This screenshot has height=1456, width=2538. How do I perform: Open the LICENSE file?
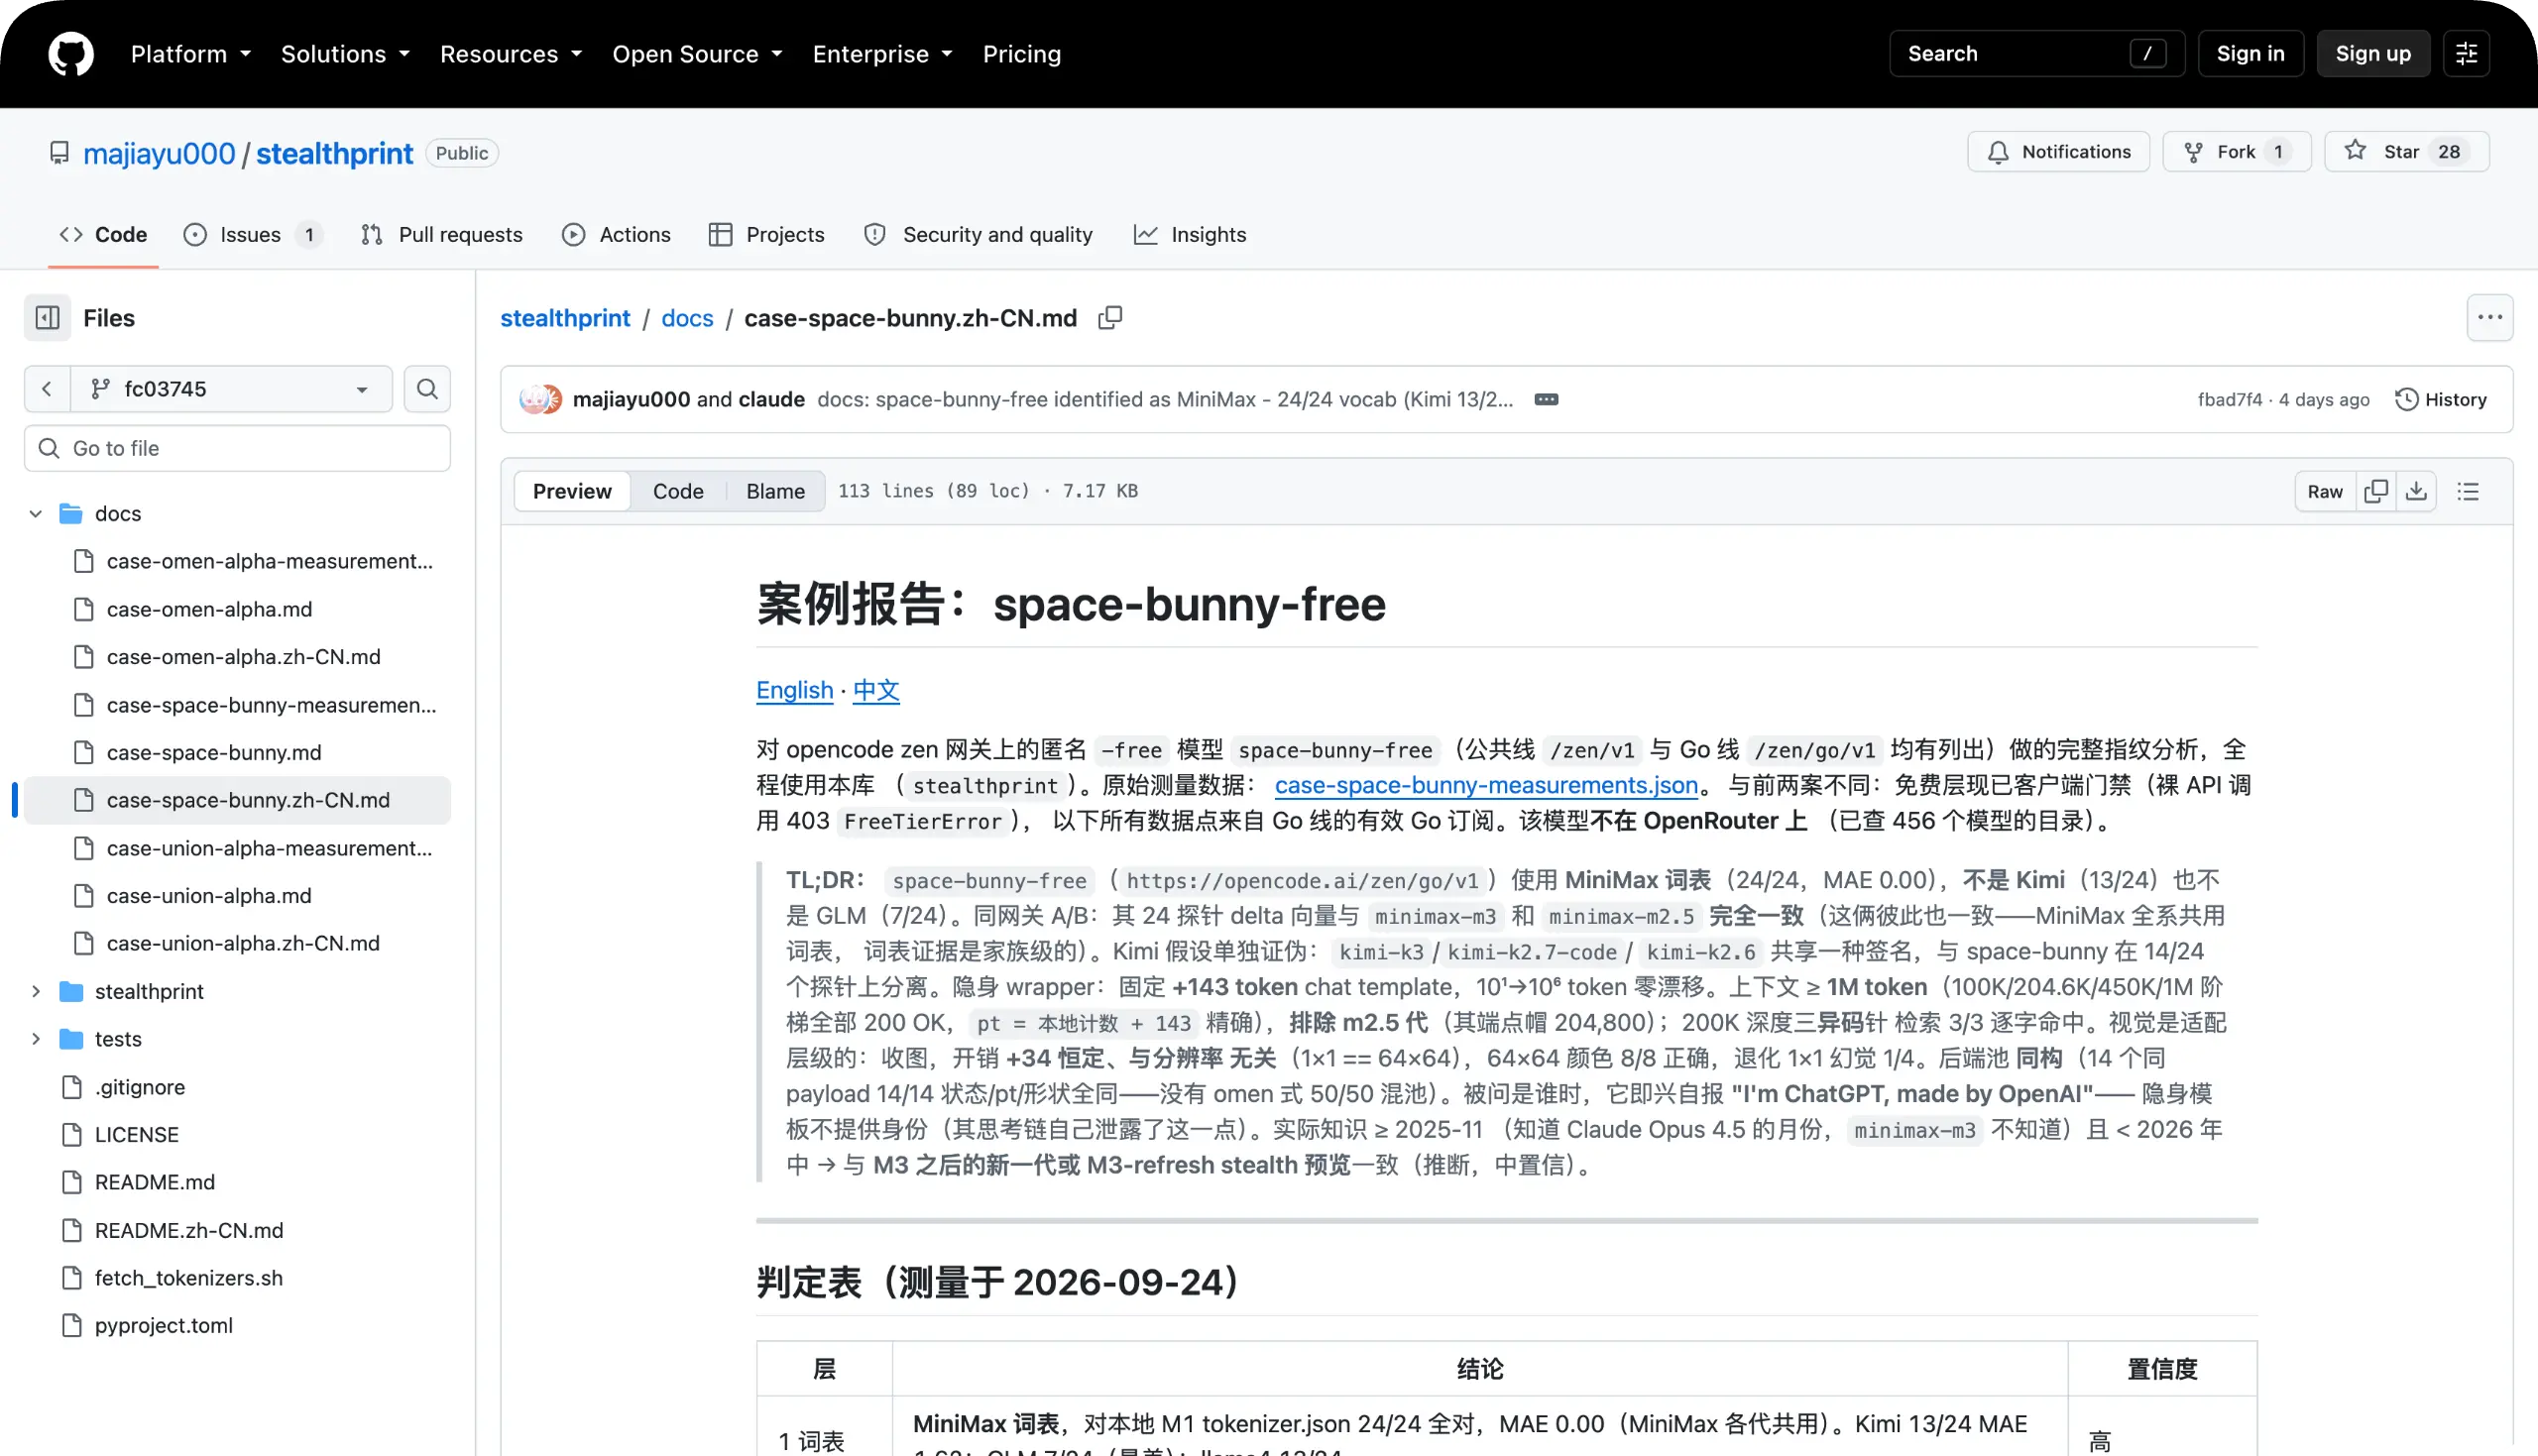[x=137, y=1135]
